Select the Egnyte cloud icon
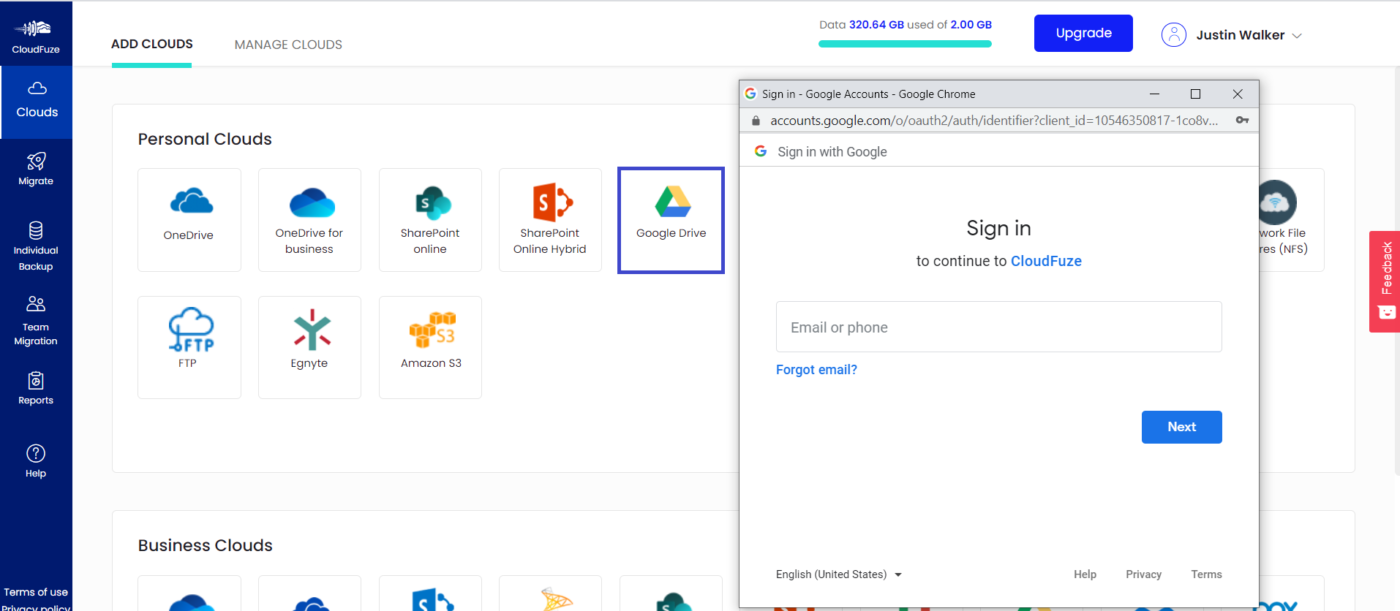 pos(309,346)
